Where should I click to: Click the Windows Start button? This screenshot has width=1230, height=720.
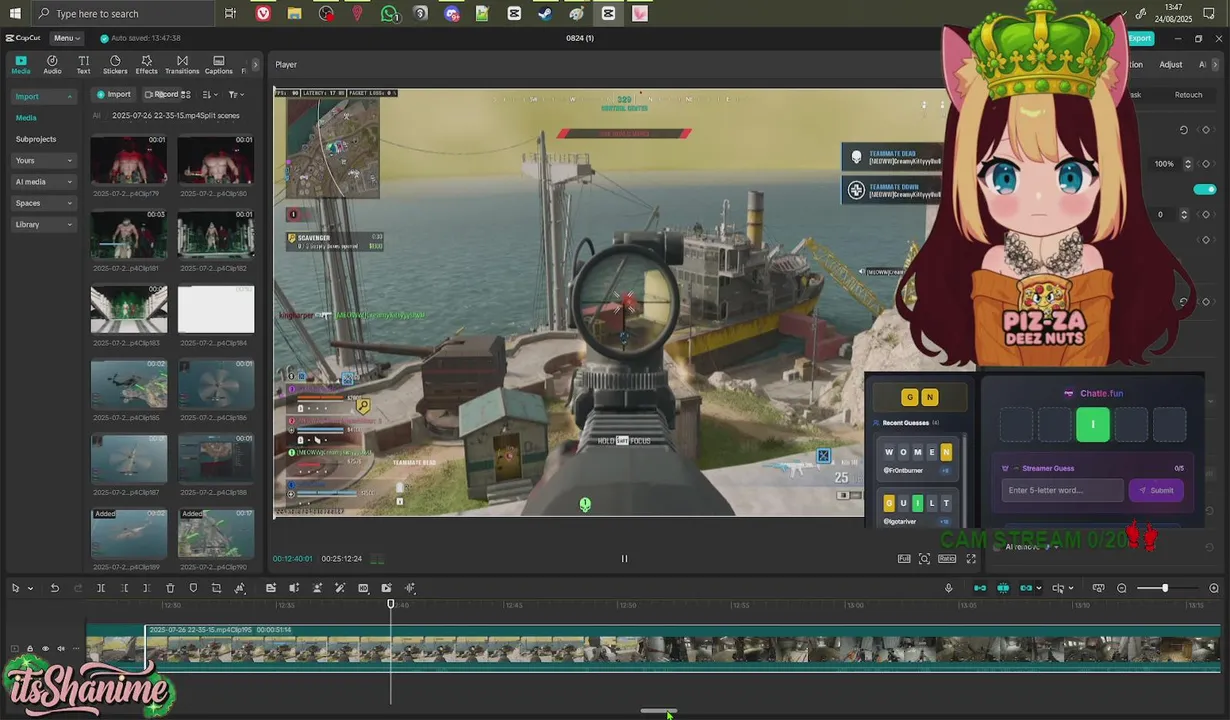tap(15, 13)
